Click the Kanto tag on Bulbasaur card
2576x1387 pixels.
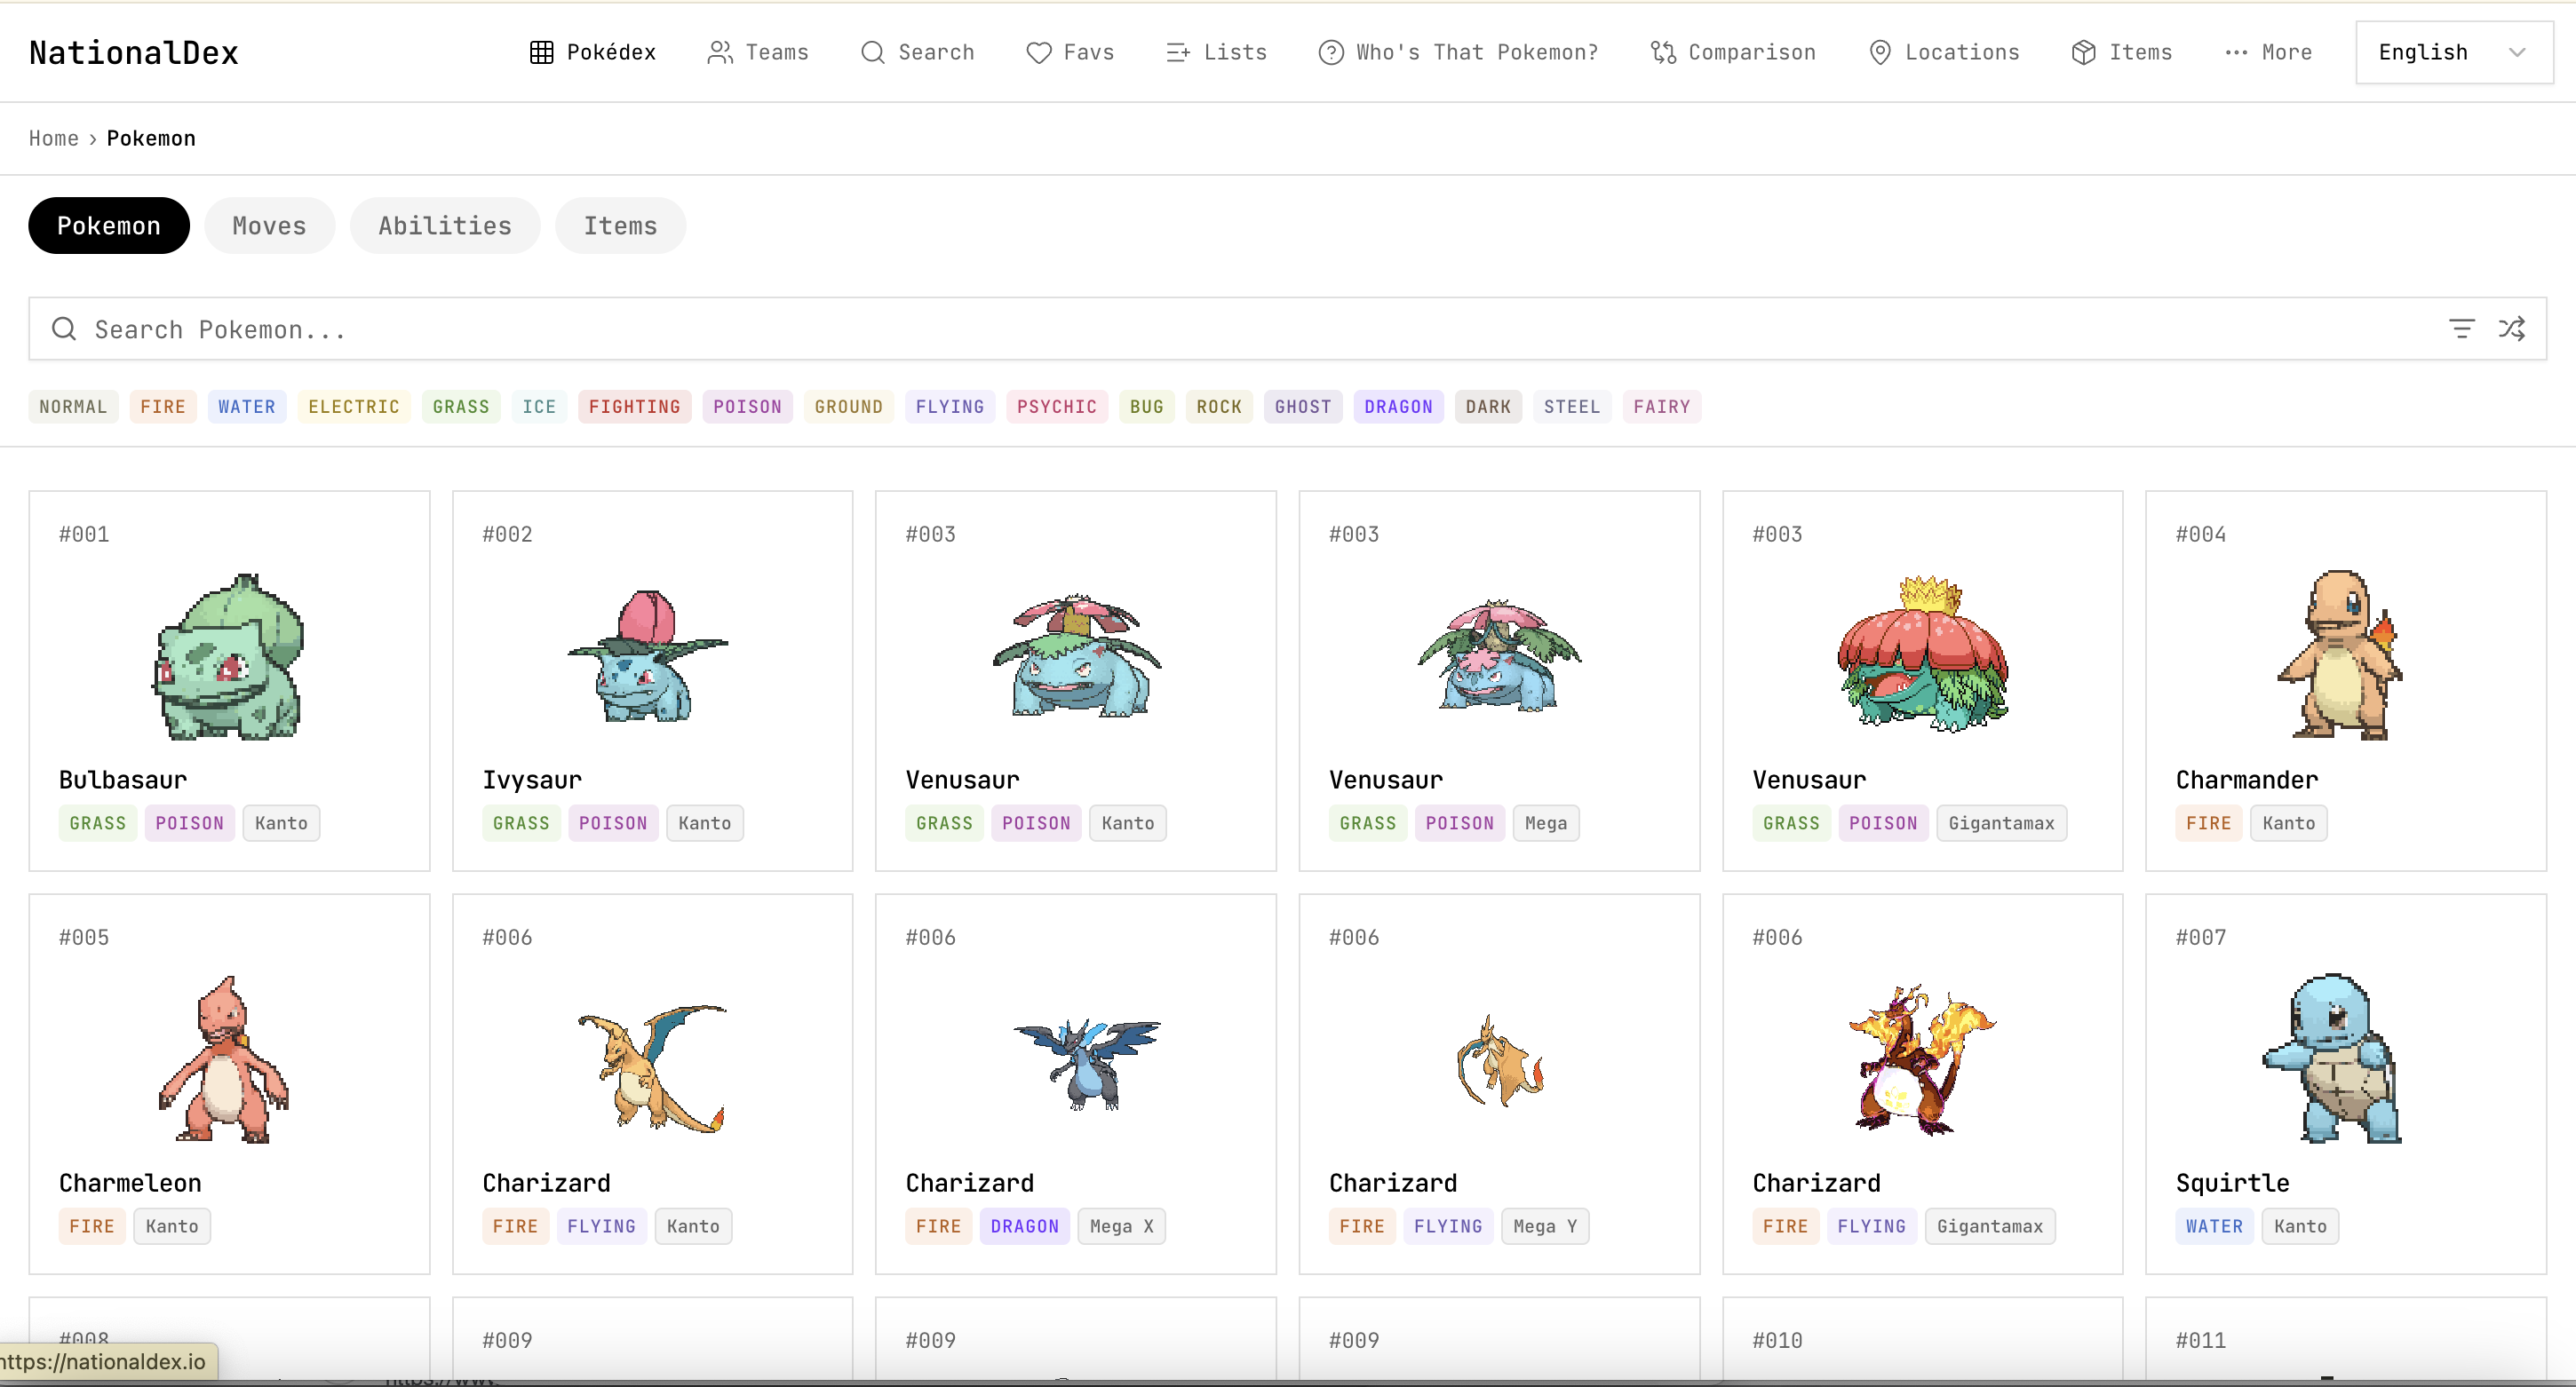coord(281,823)
